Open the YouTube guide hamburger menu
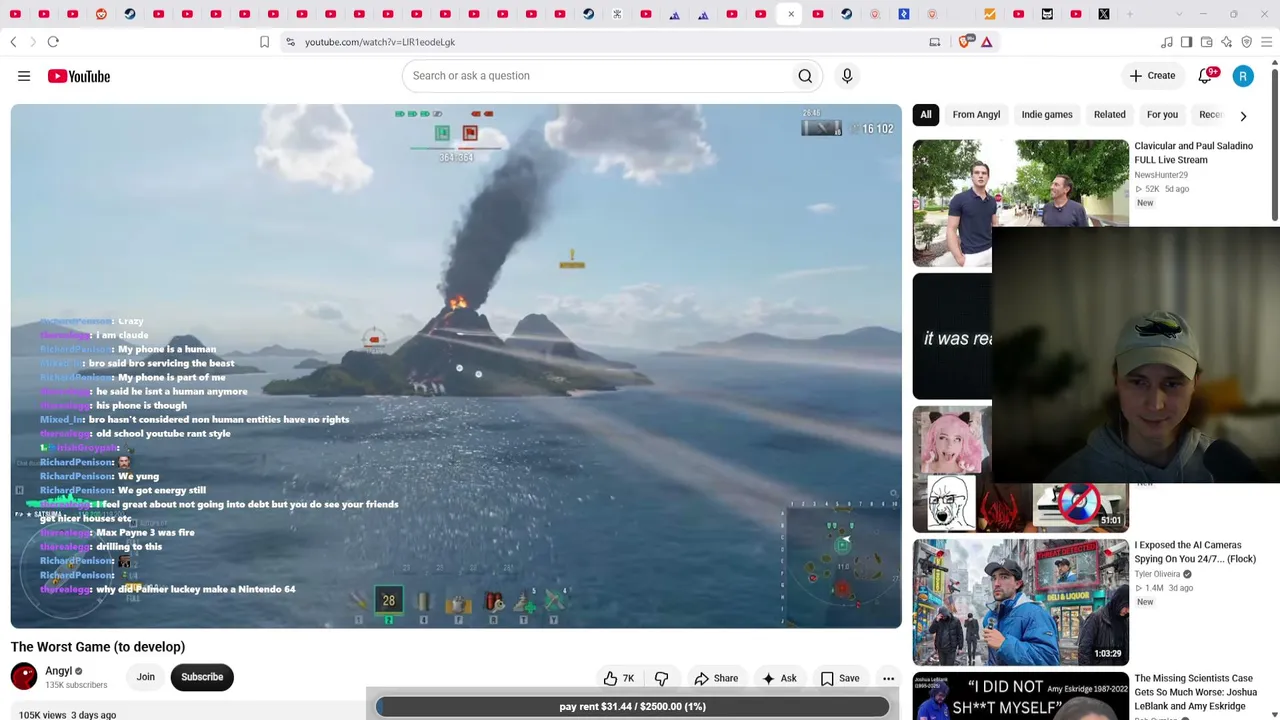The height and width of the screenshot is (720, 1280). click(24, 76)
